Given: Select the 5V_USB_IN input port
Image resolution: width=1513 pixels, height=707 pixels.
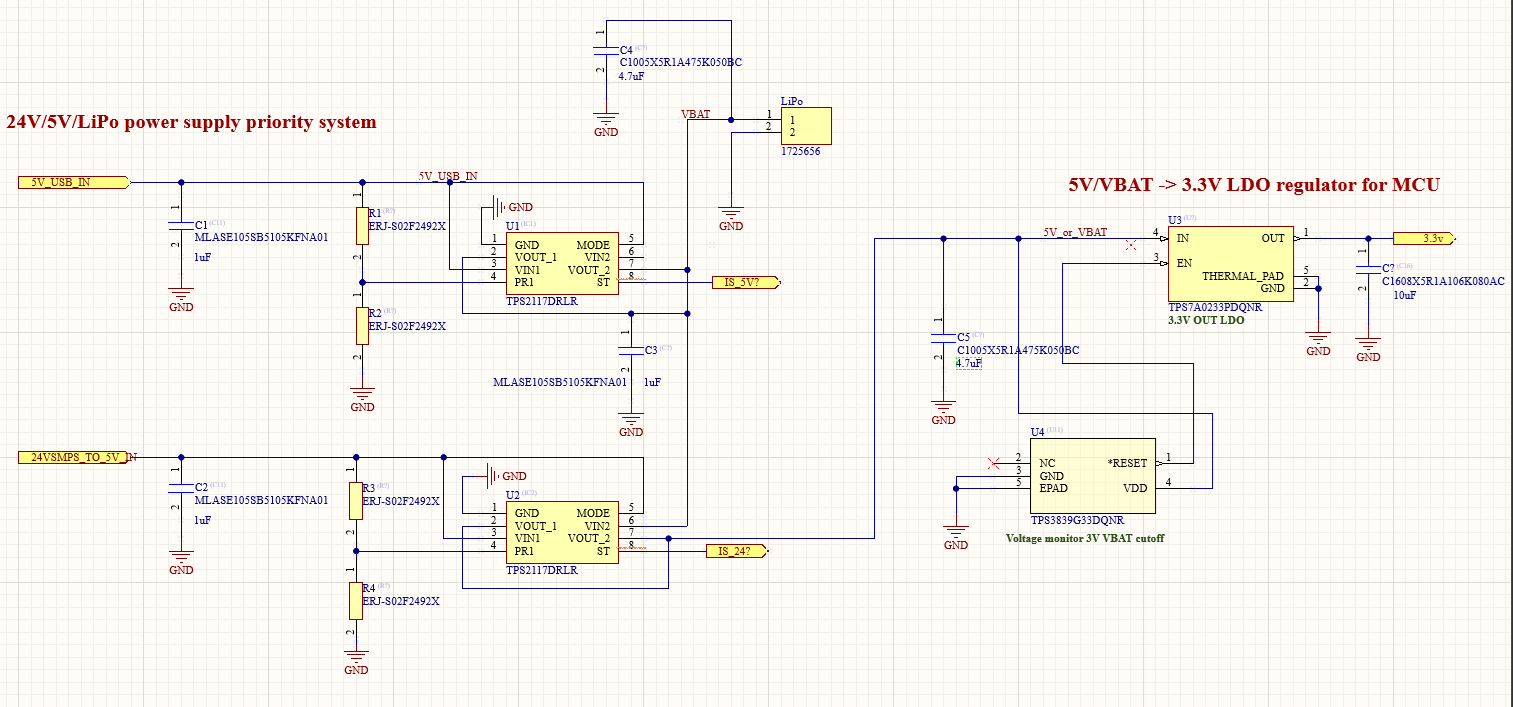Looking at the screenshot, I should click(x=75, y=182).
